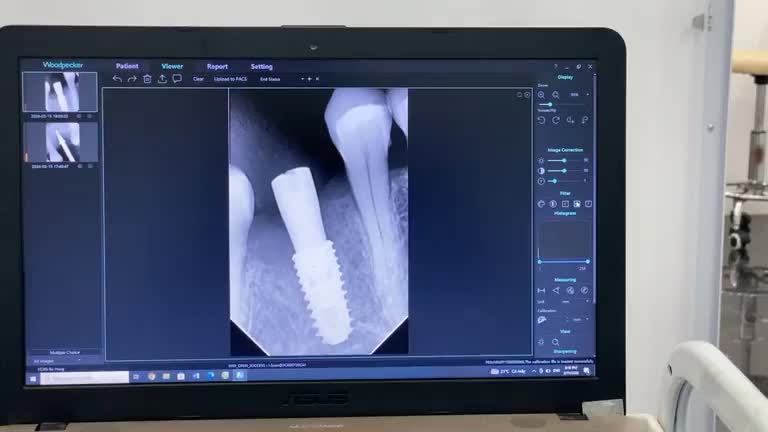The image size is (768, 432).
Task: Click the single-pane layout icon above the x-ray
Action: pos(519,95)
